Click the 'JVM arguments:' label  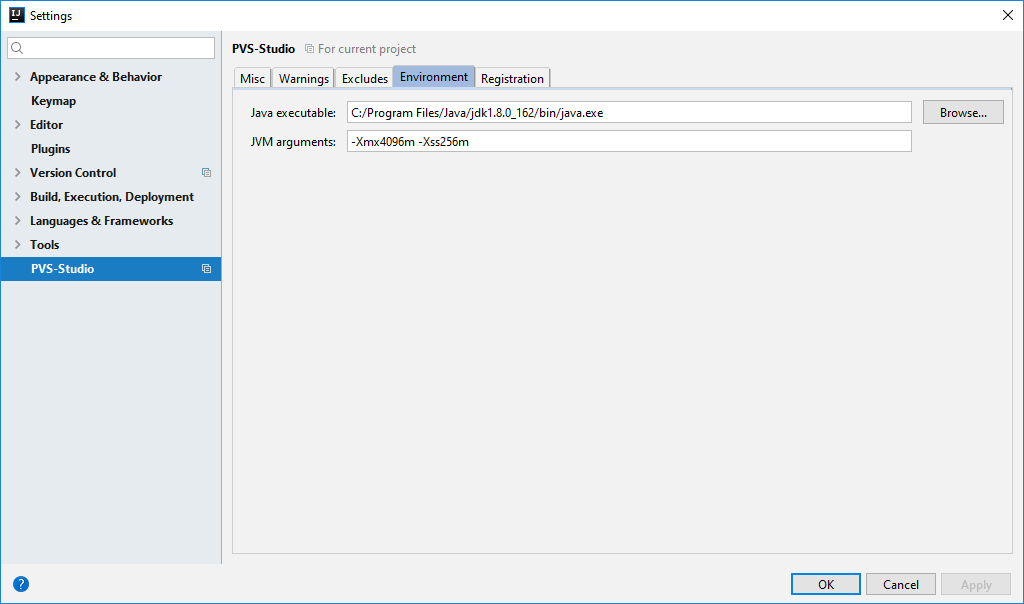click(293, 142)
